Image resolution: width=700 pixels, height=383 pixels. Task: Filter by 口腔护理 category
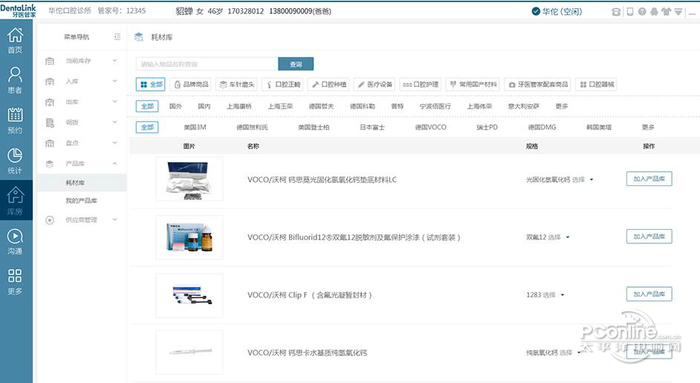421,84
